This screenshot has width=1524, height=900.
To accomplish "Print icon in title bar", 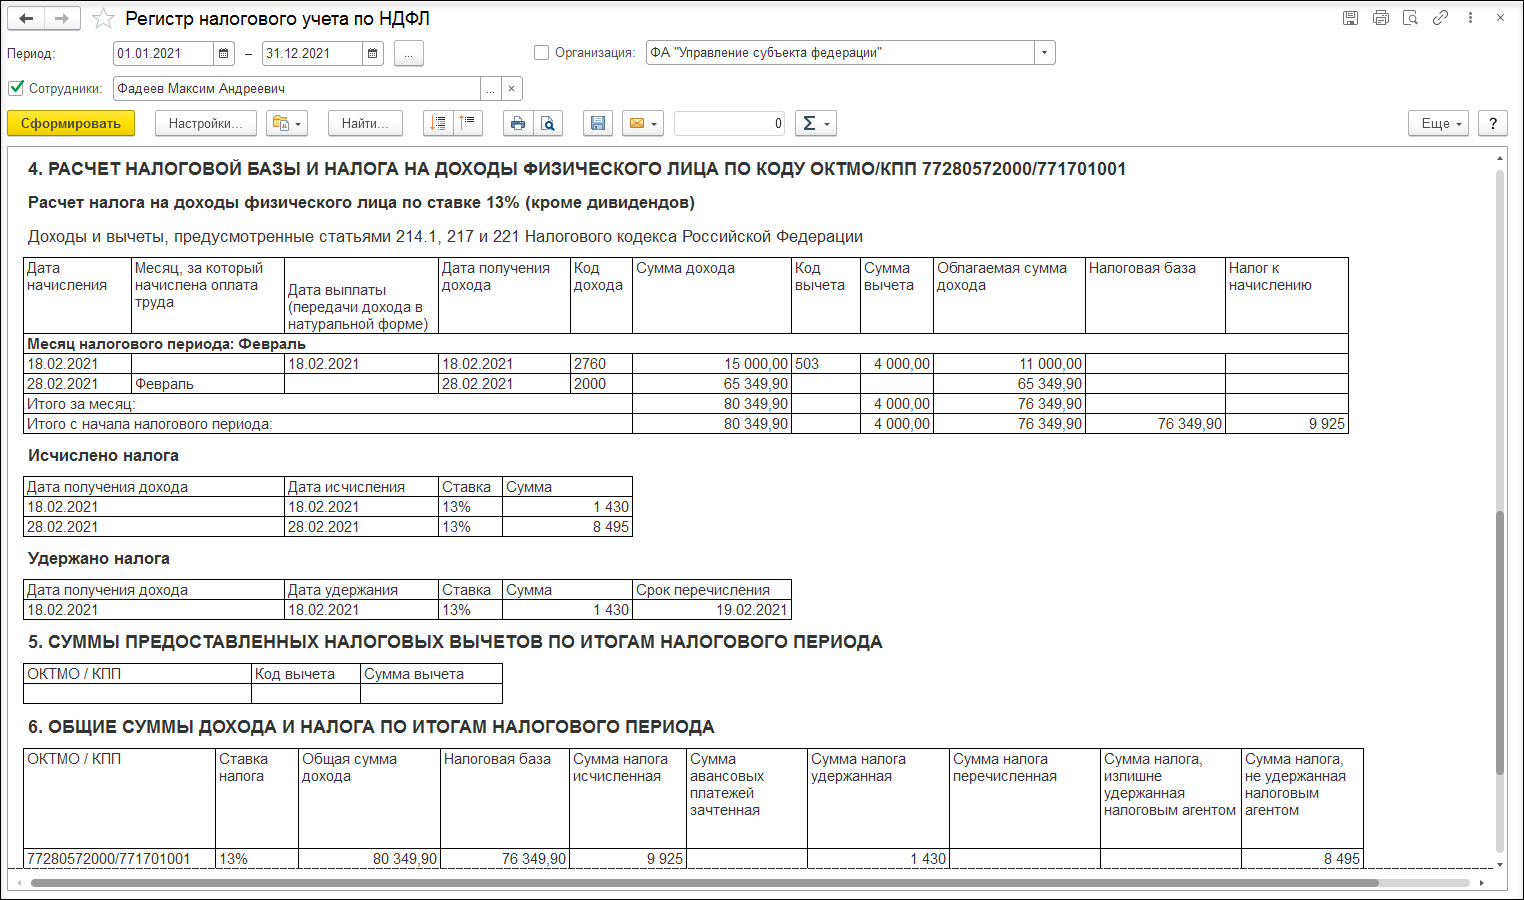I will click(x=1380, y=18).
